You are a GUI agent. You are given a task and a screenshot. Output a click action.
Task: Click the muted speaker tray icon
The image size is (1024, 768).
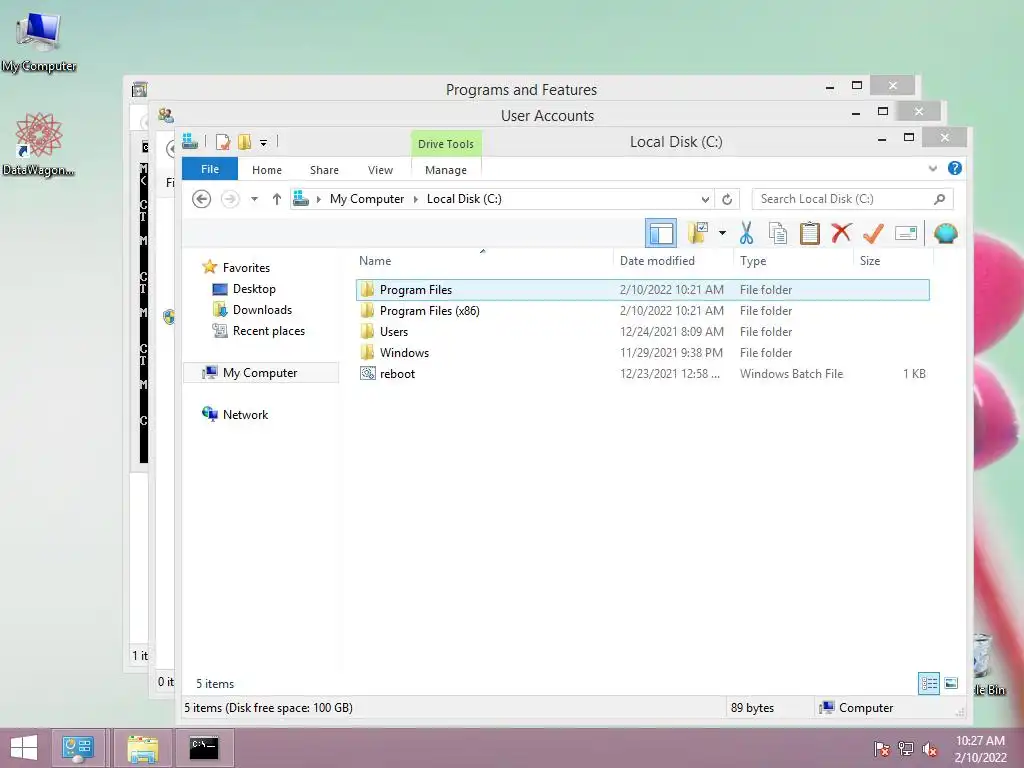tap(930, 749)
